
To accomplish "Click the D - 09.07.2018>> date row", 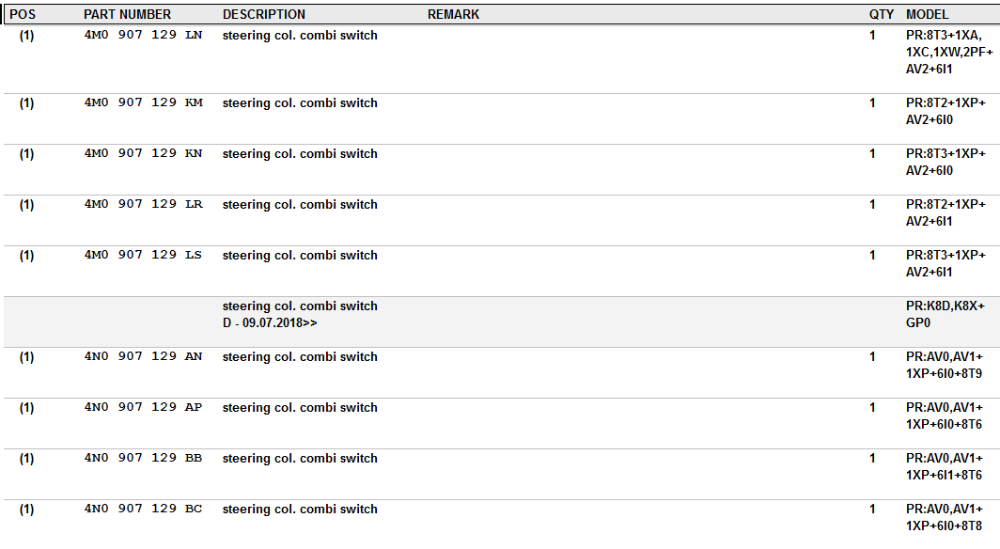I will [269, 323].
